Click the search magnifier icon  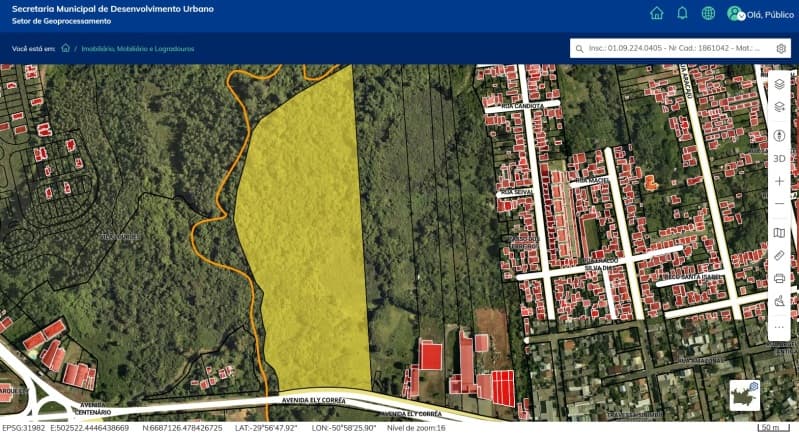[x=579, y=49]
